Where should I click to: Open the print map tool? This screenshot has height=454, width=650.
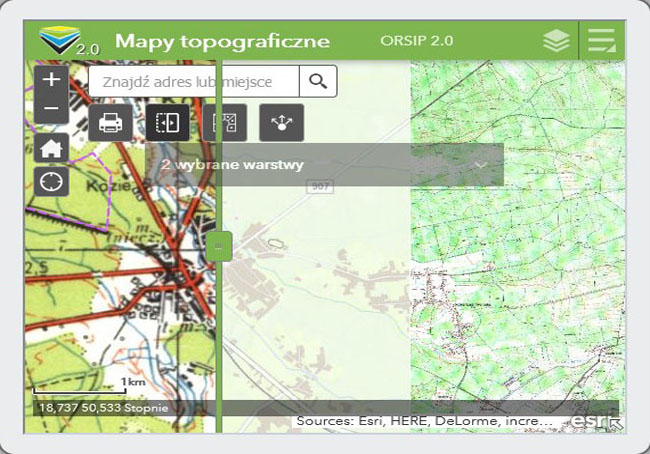(x=110, y=123)
